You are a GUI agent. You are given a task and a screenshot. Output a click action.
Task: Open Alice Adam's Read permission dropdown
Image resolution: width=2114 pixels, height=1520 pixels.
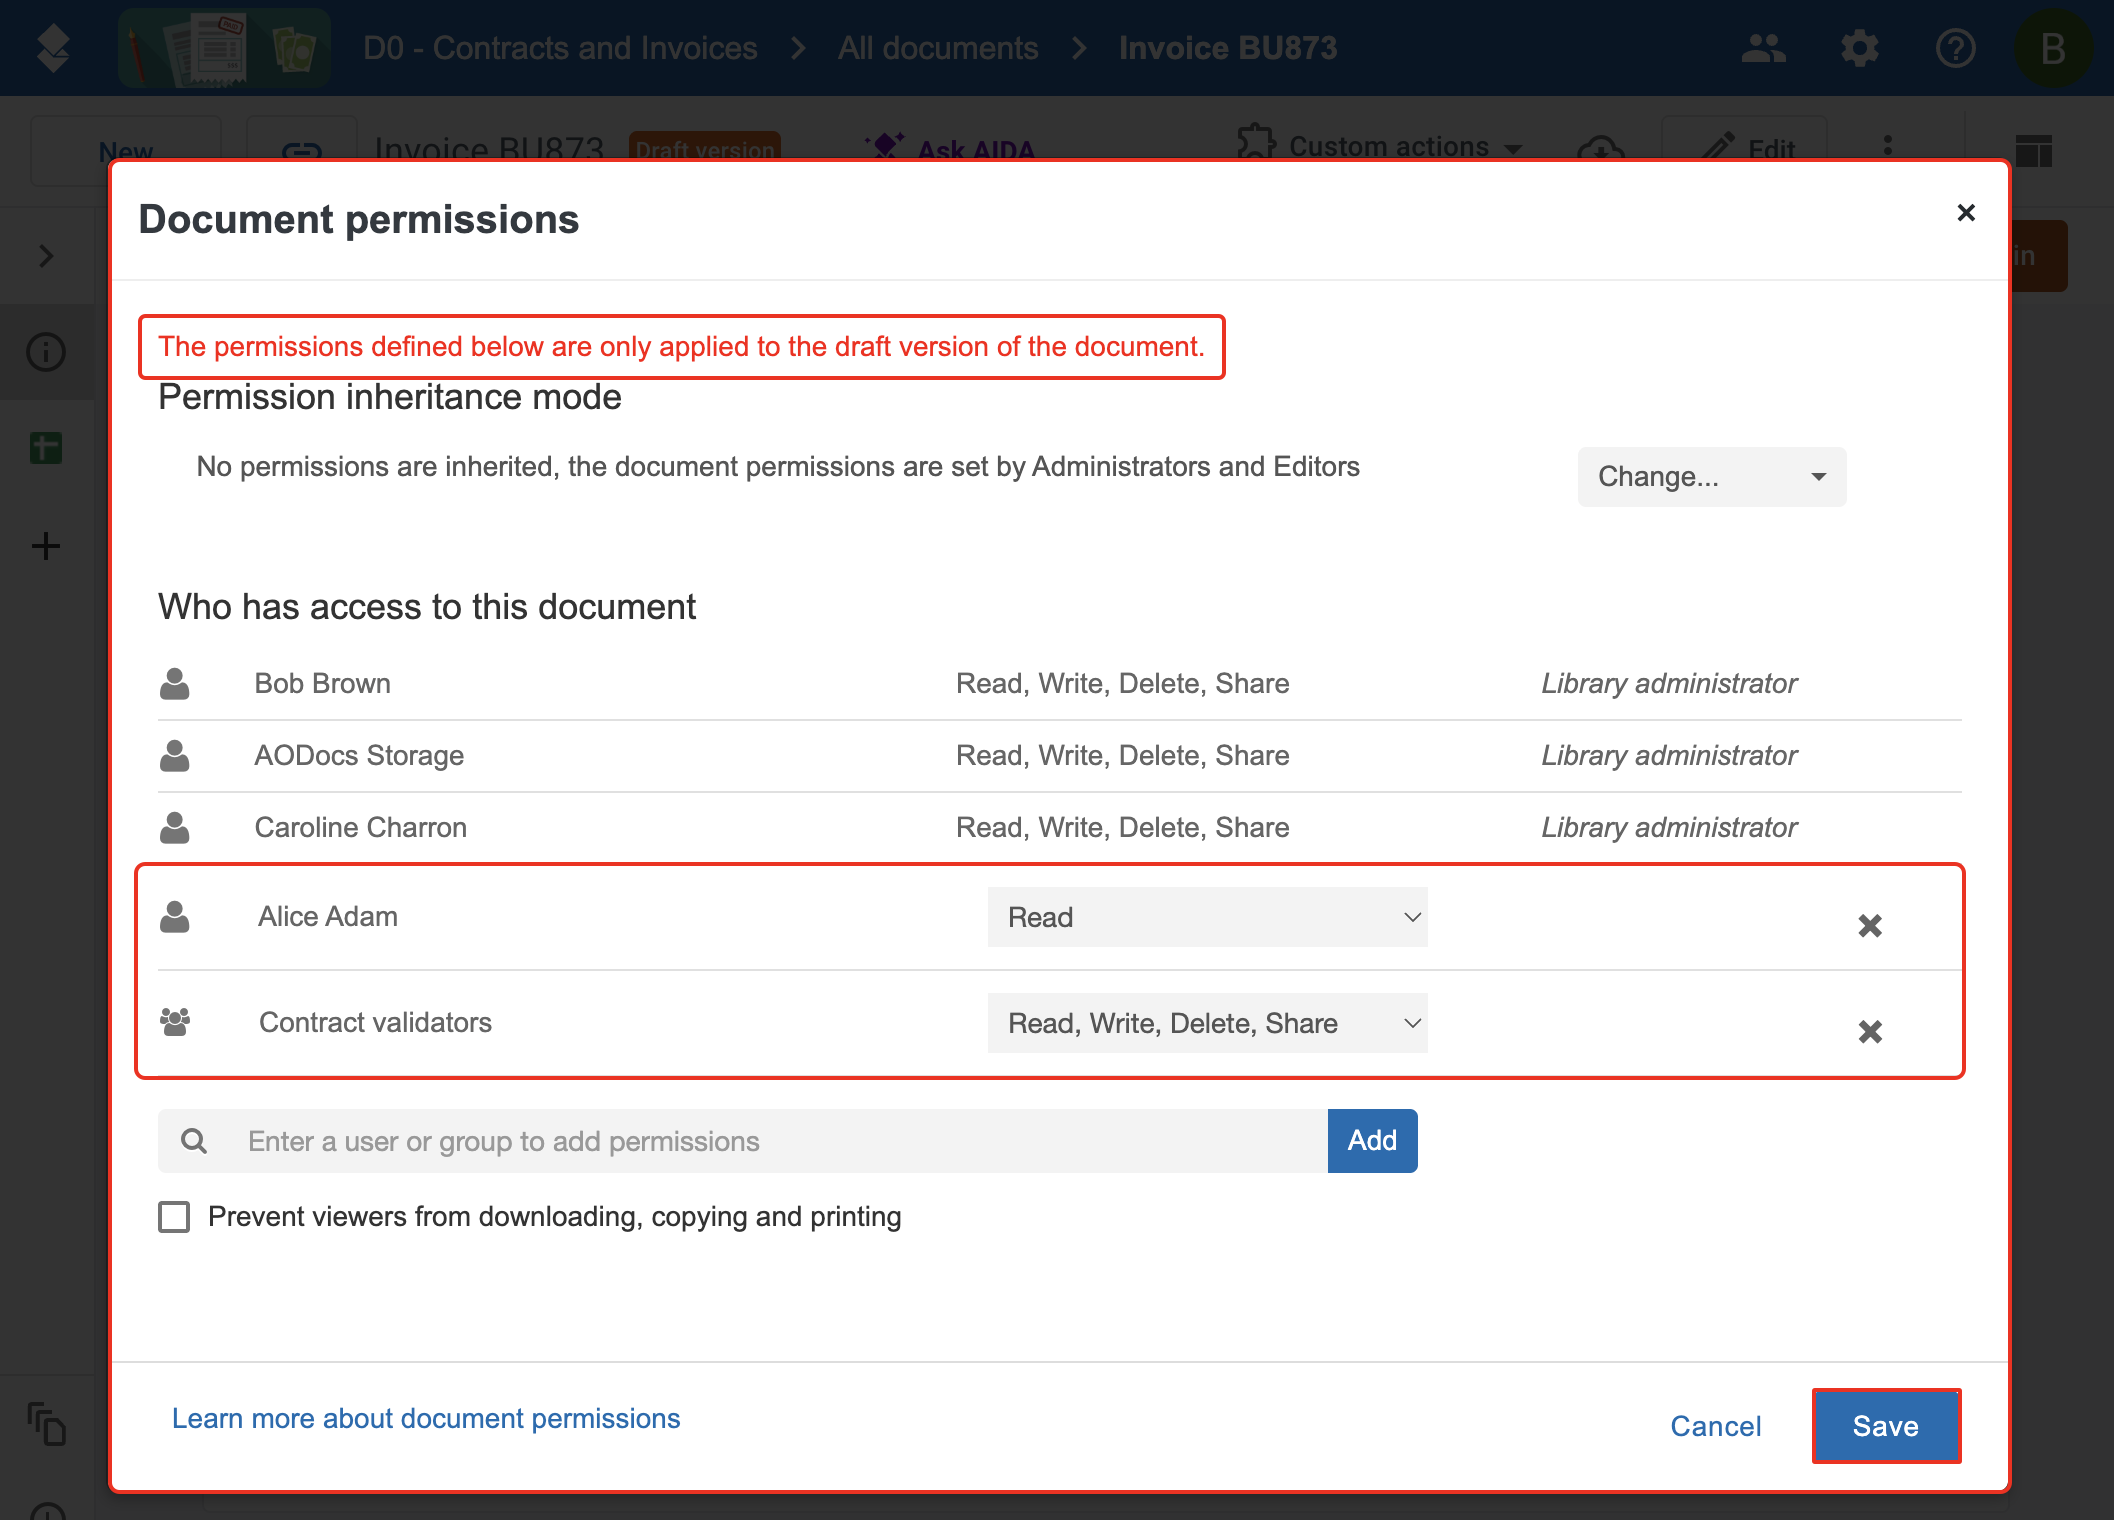pyautogui.click(x=1206, y=917)
